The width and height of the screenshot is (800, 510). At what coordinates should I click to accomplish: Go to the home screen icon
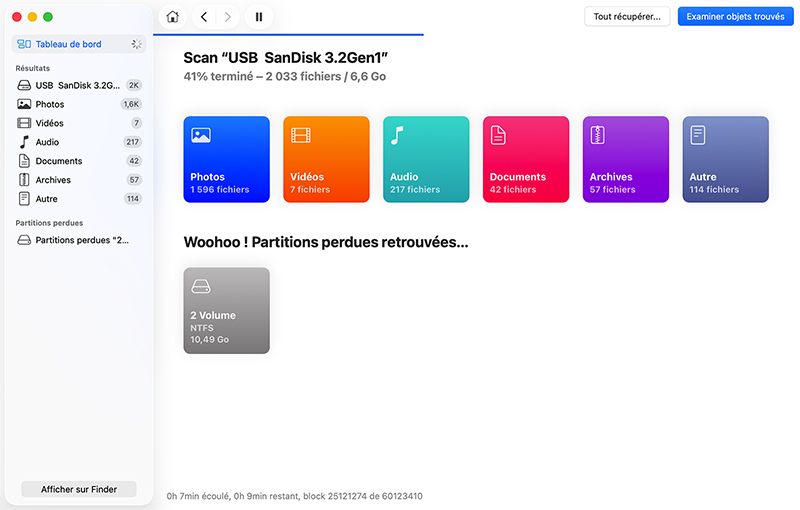tap(172, 17)
